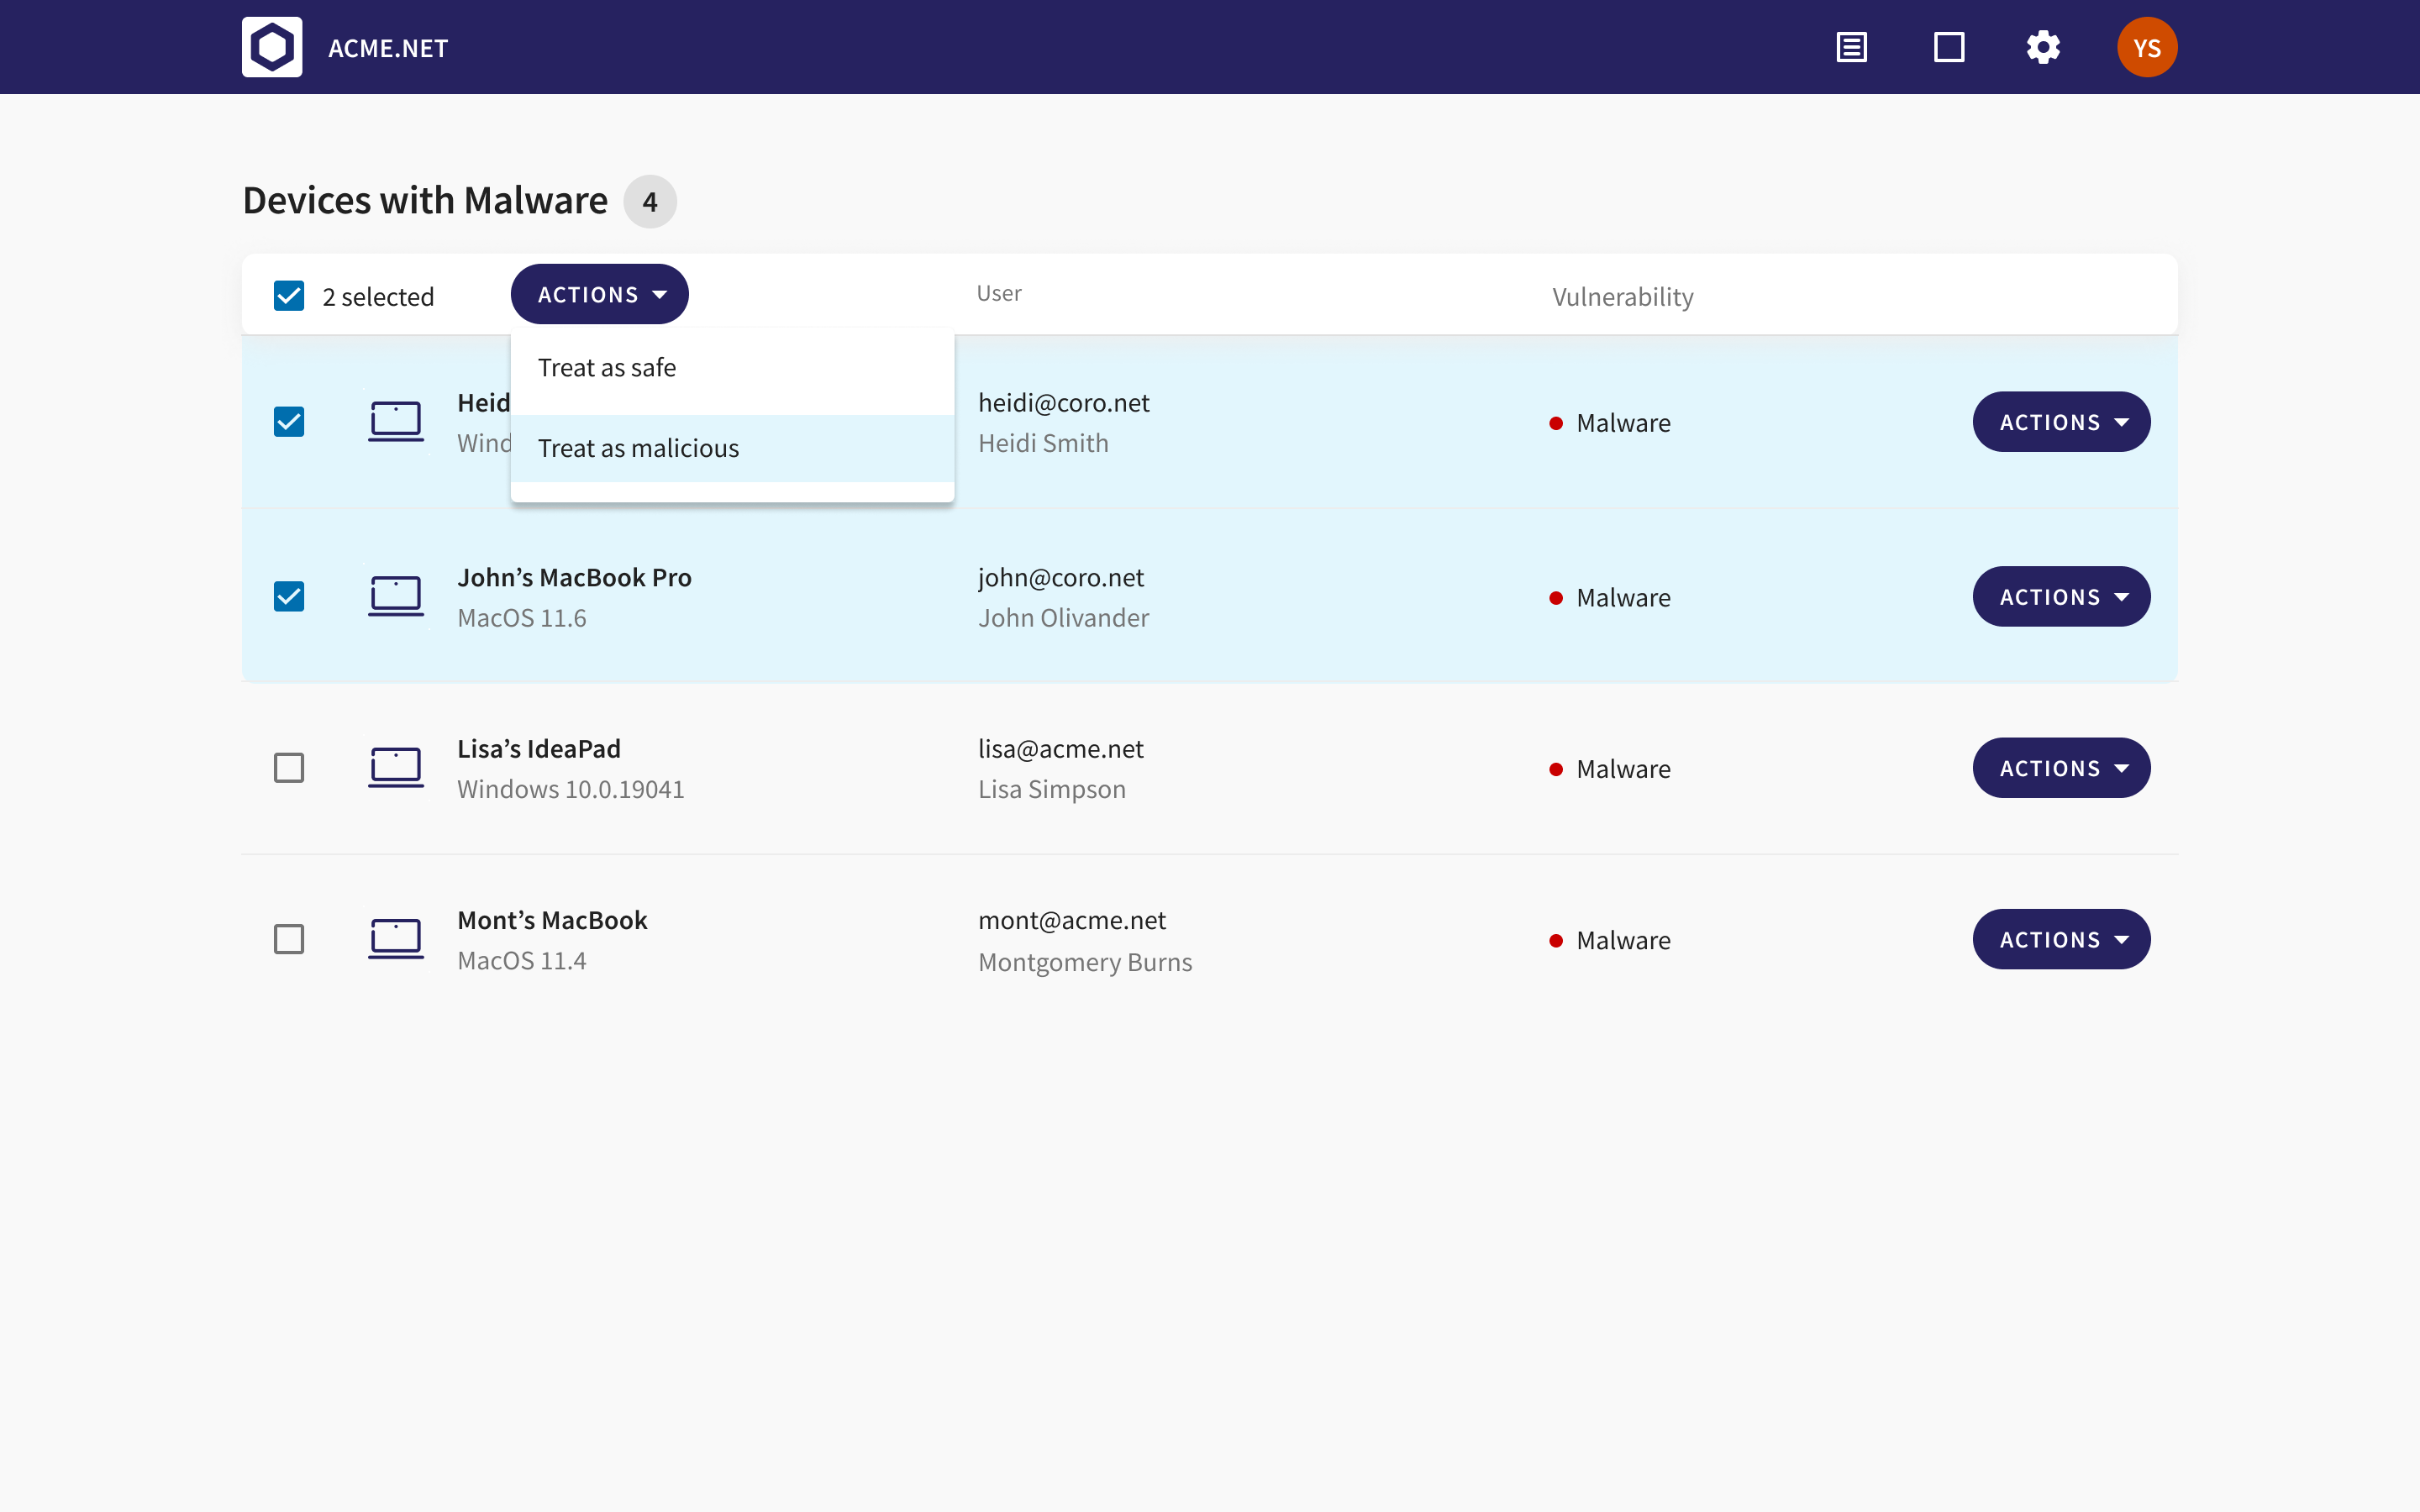
Task: Check the box for Lisa's IdeaPad
Action: click(289, 767)
